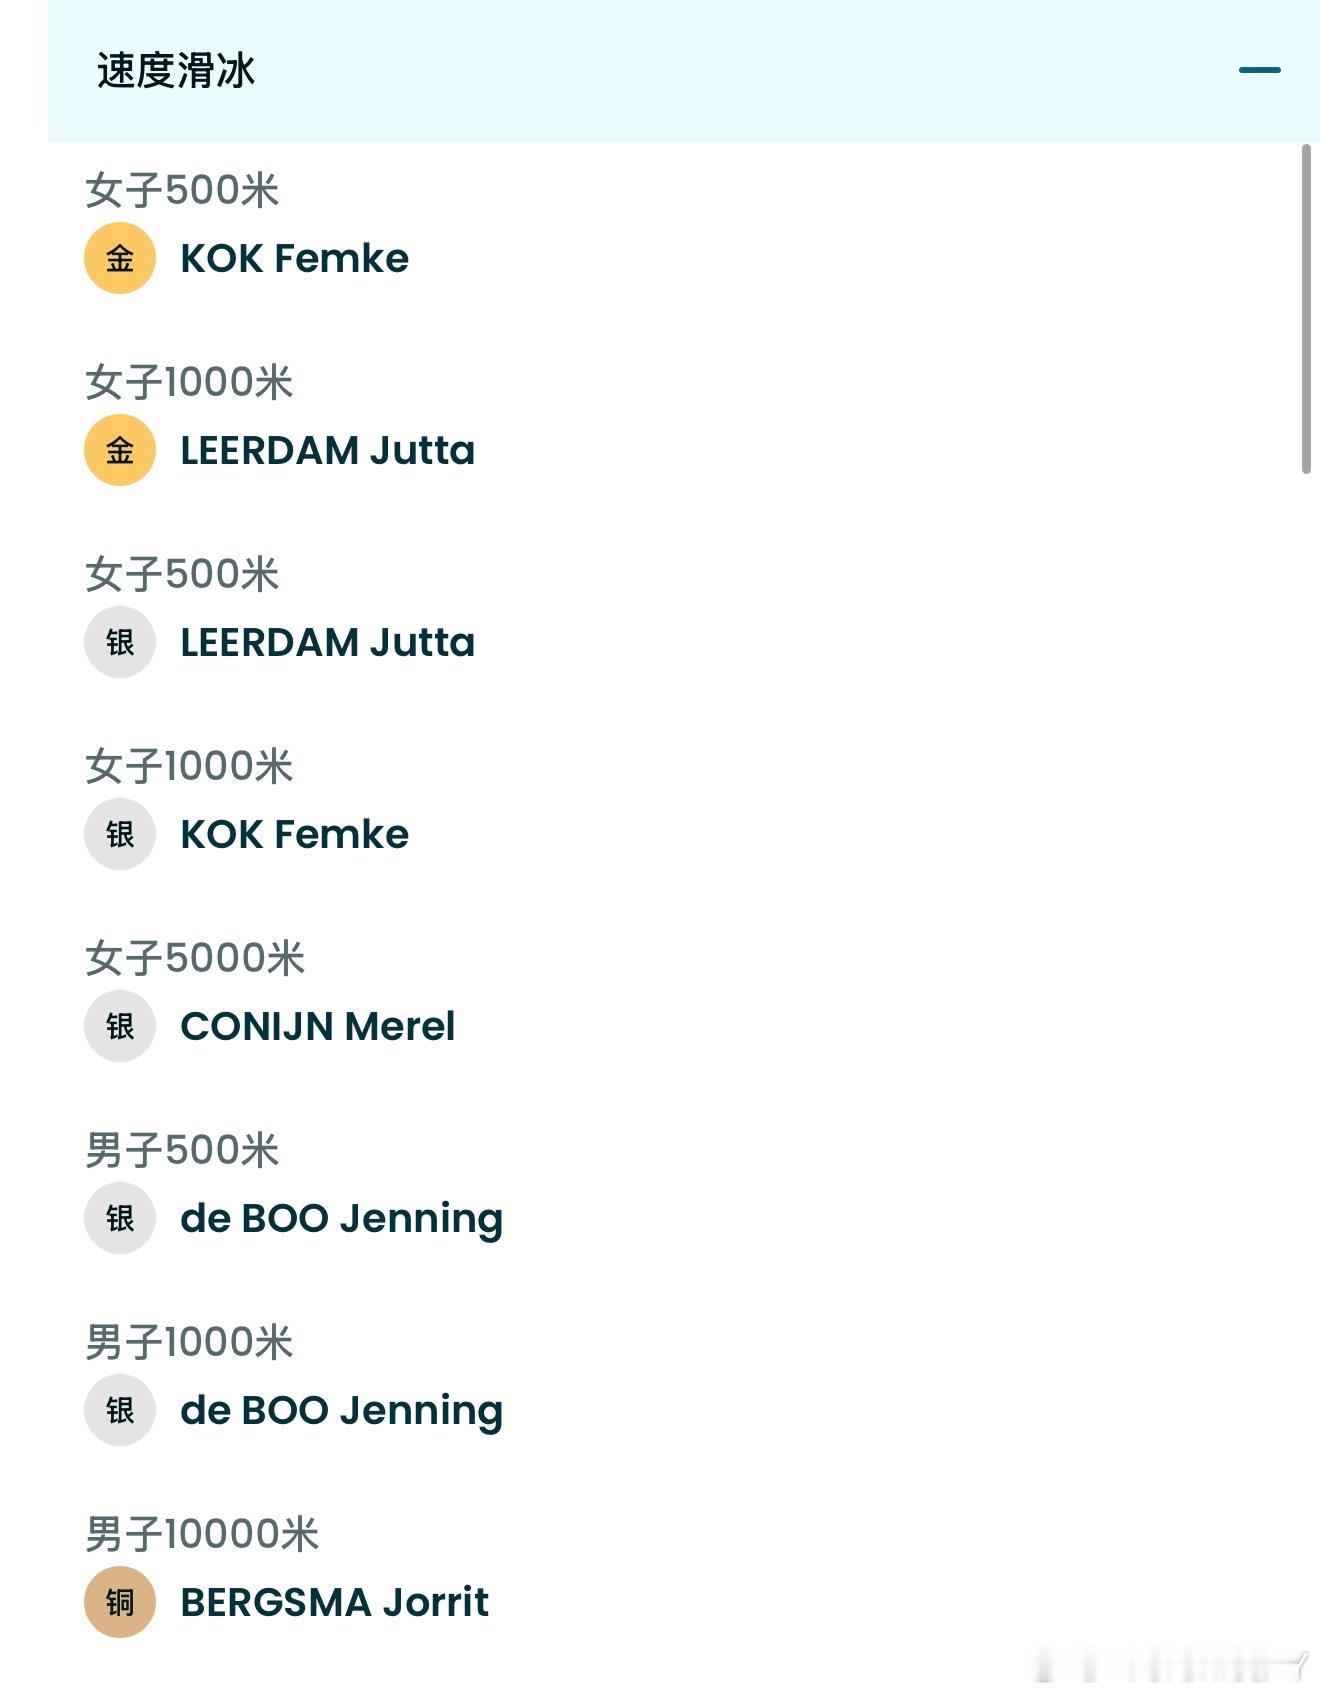Select de BOO Jenning under 男子1000米
This screenshot has height=1695, width=1320.
341,1410
